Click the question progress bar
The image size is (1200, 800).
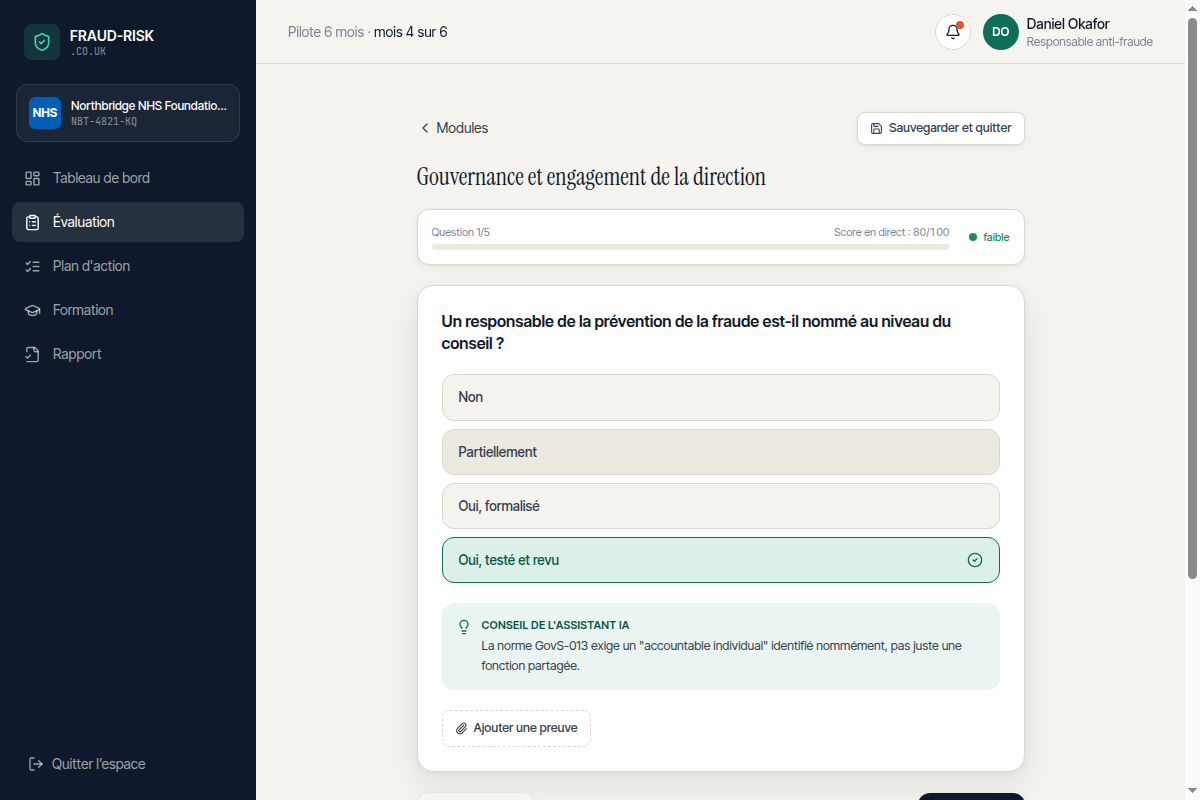click(x=690, y=247)
